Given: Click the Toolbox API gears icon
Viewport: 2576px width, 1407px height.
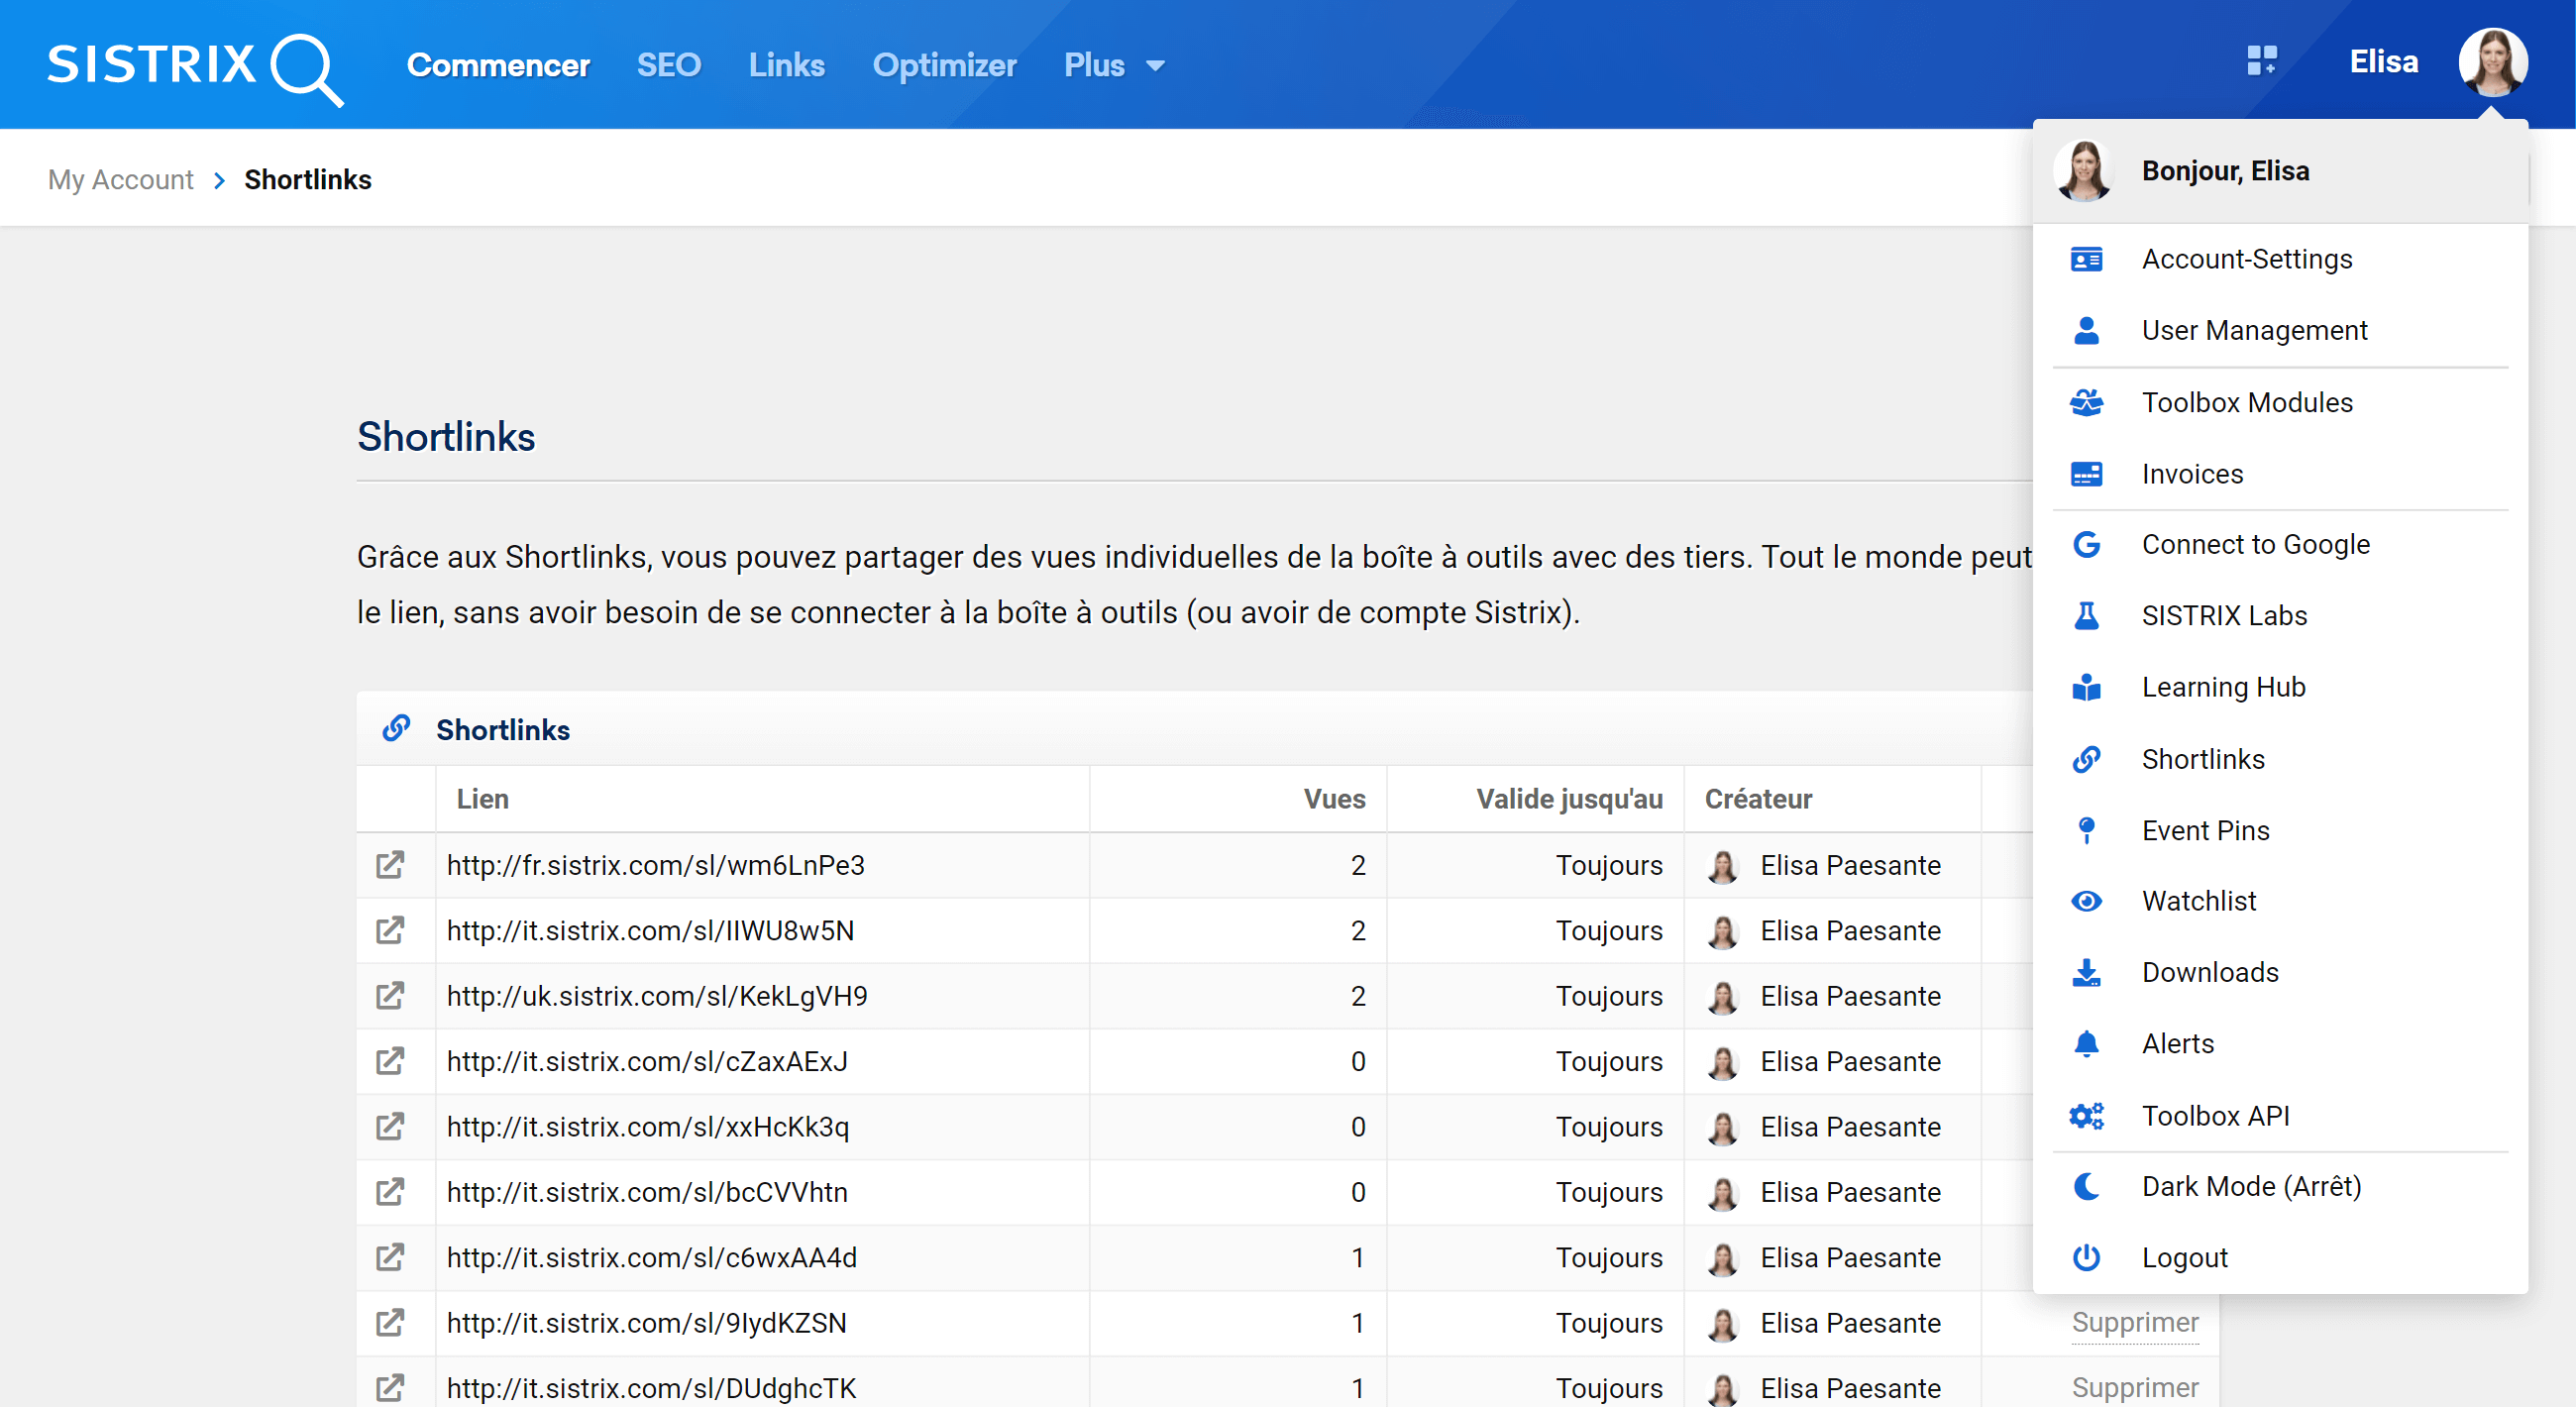Looking at the screenshot, I should coord(2086,1116).
